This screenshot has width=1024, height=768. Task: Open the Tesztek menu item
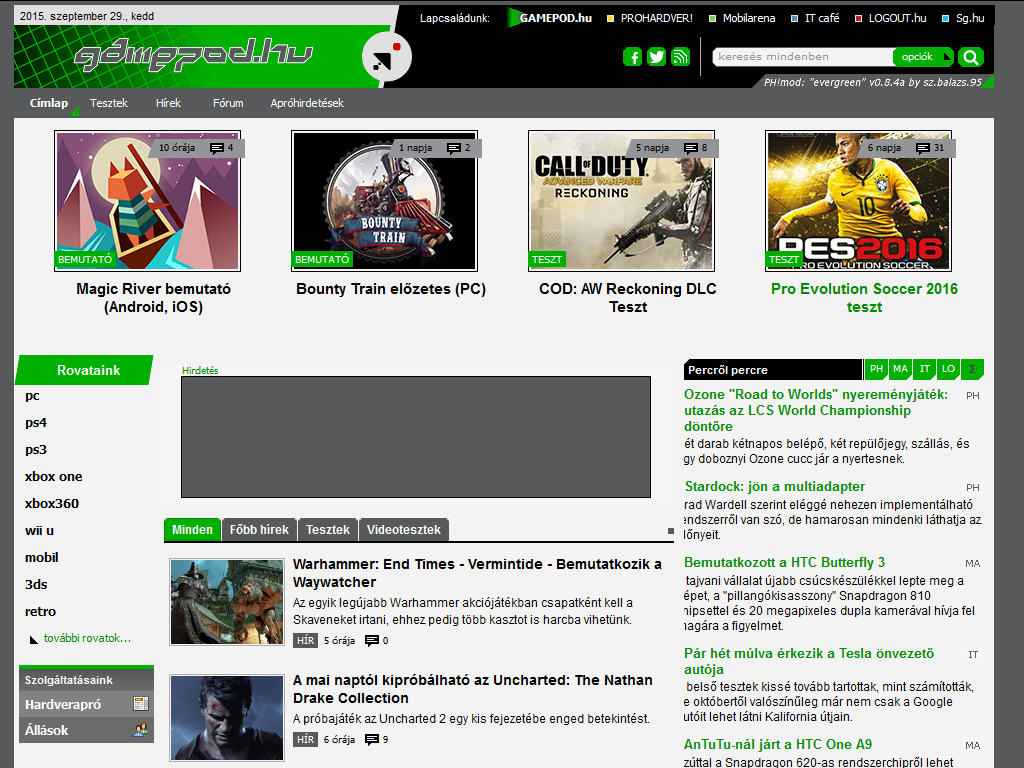click(x=109, y=103)
